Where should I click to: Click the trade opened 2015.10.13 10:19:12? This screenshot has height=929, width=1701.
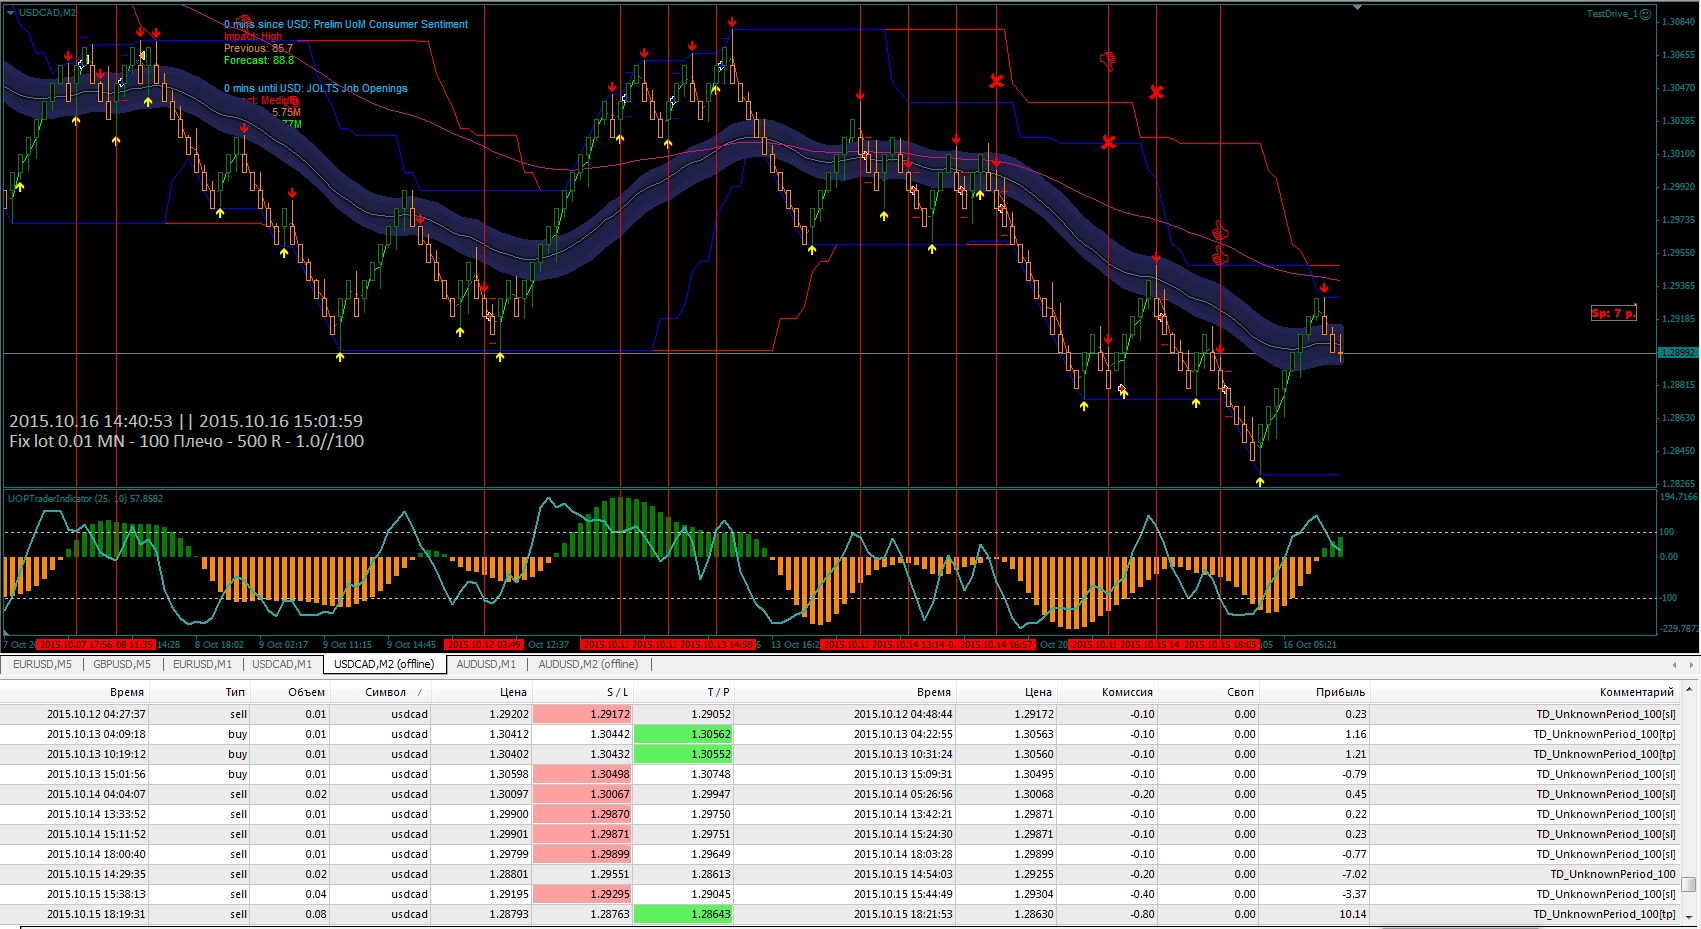840,754
